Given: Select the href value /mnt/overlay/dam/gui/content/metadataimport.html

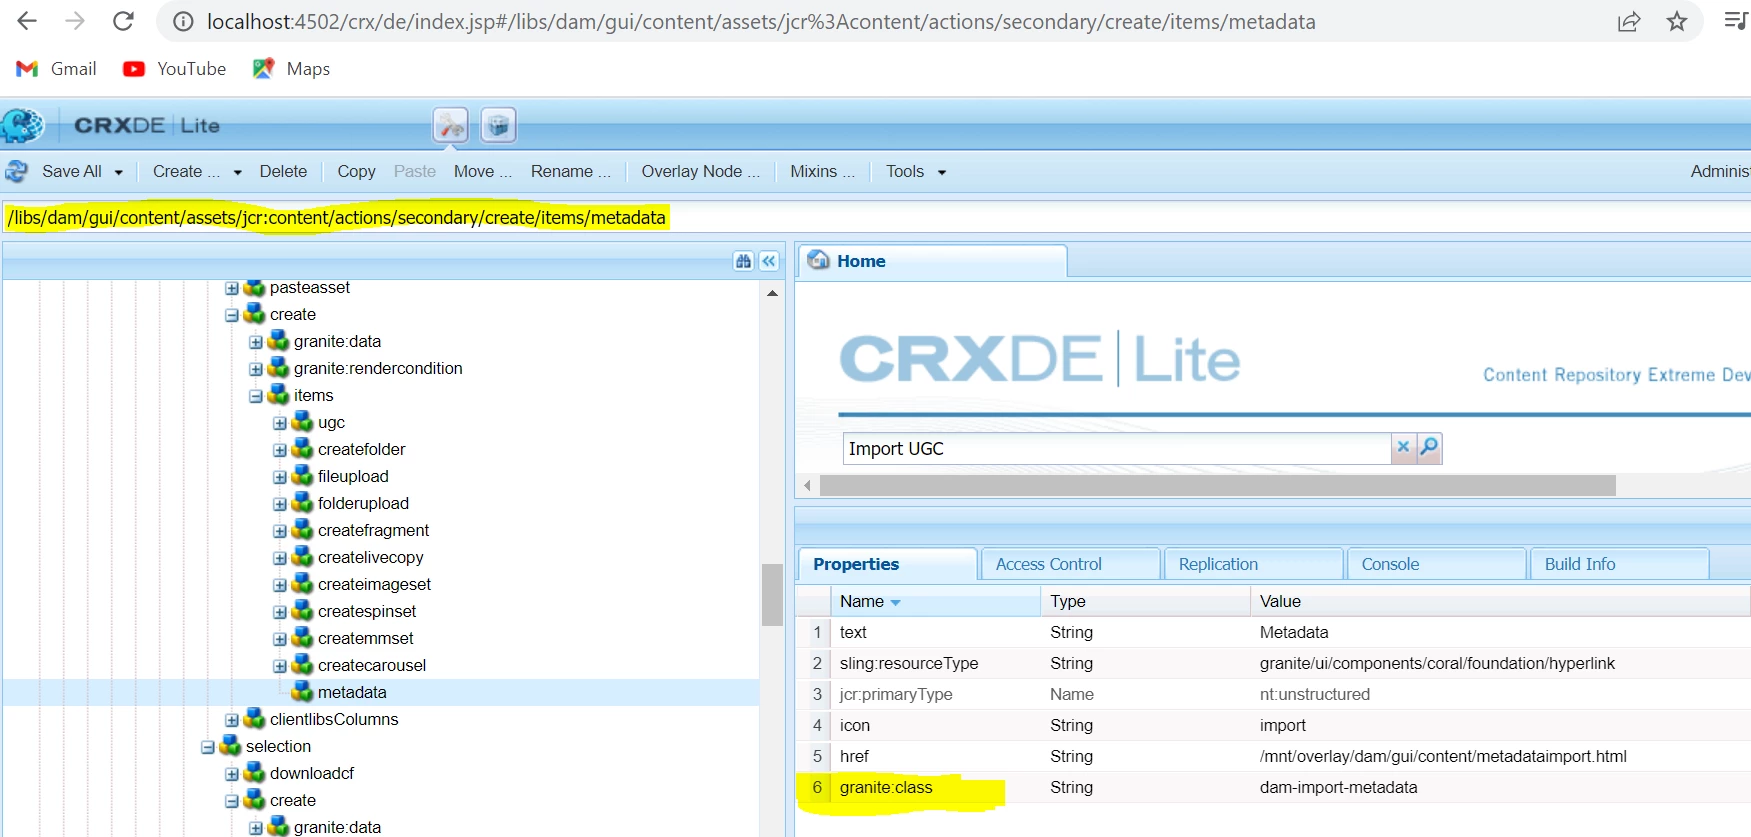Looking at the screenshot, I should [x=1443, y=756].
